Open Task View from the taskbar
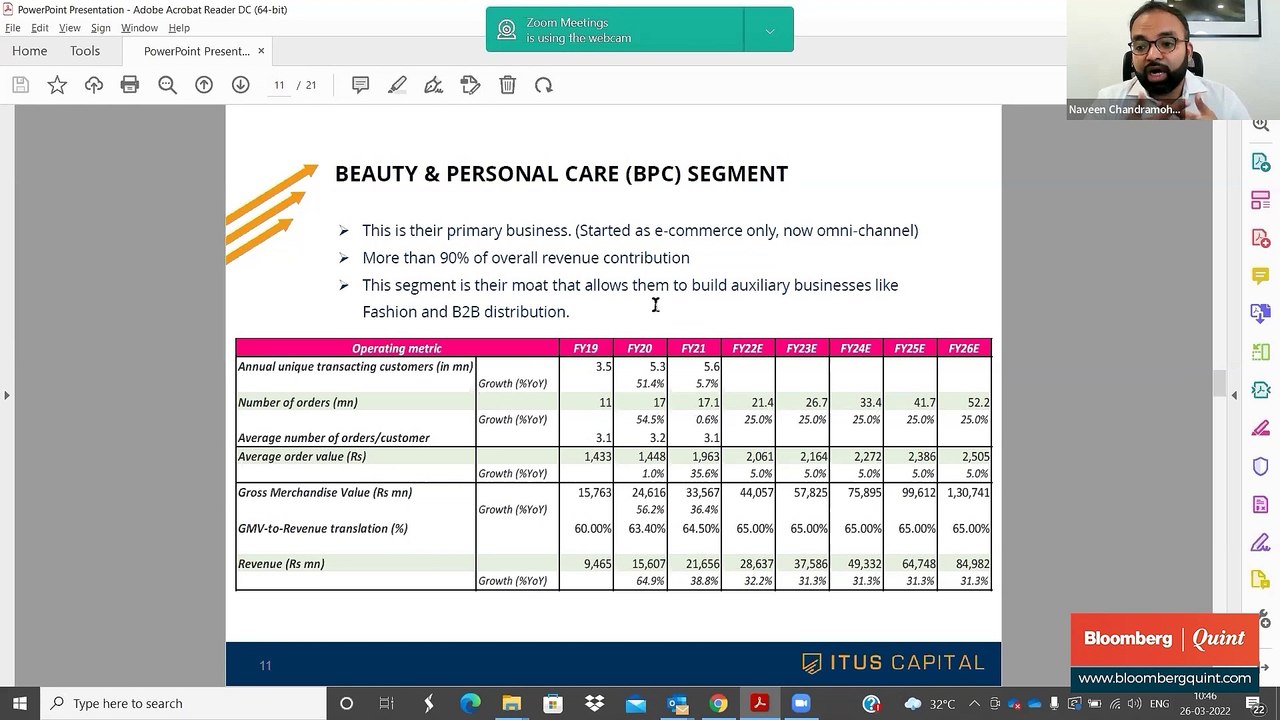1280x720 pixels. [386, 703]
